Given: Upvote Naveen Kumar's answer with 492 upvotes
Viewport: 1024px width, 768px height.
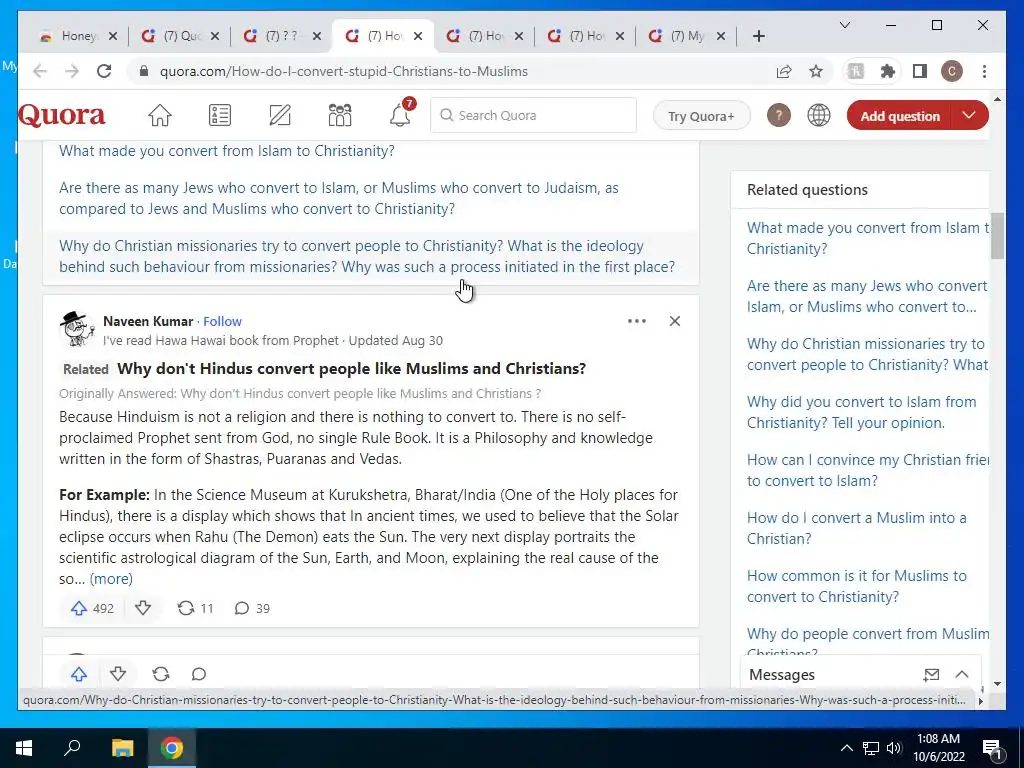Looking at the screenshot, I should click(92, 608).
